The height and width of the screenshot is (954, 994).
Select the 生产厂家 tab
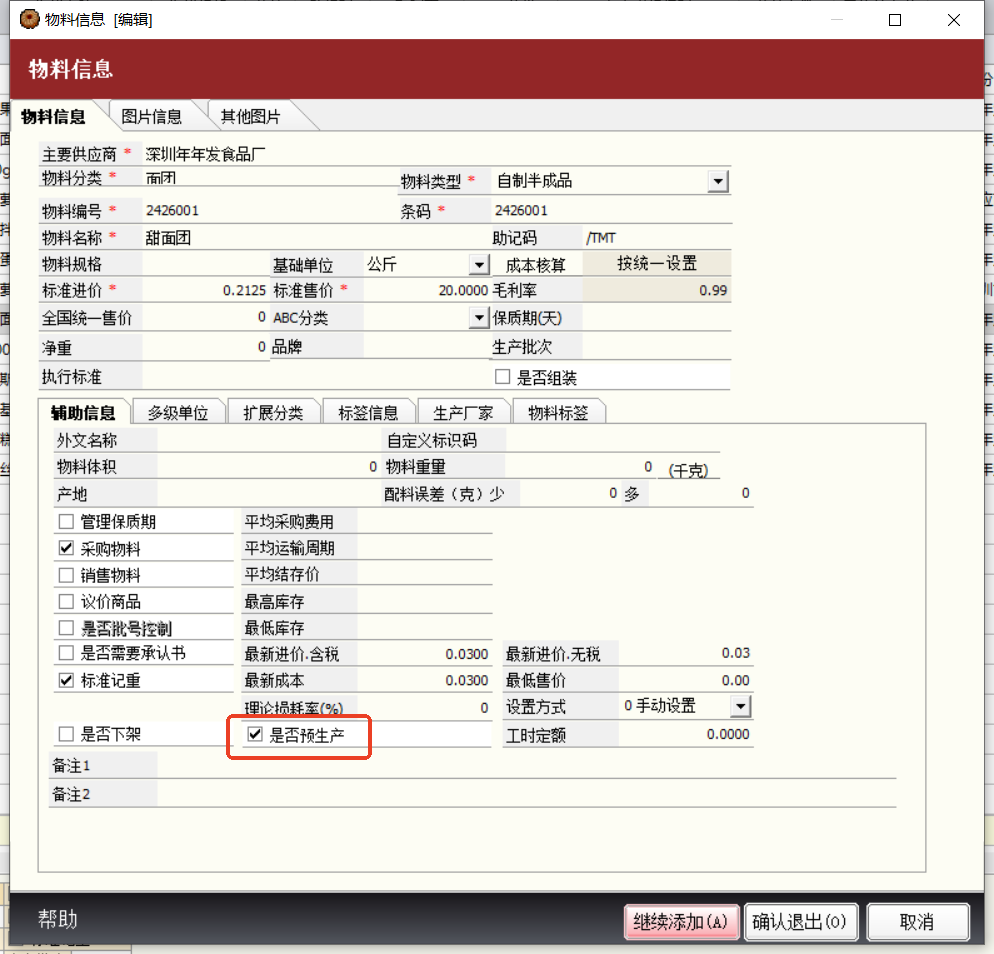463,413
